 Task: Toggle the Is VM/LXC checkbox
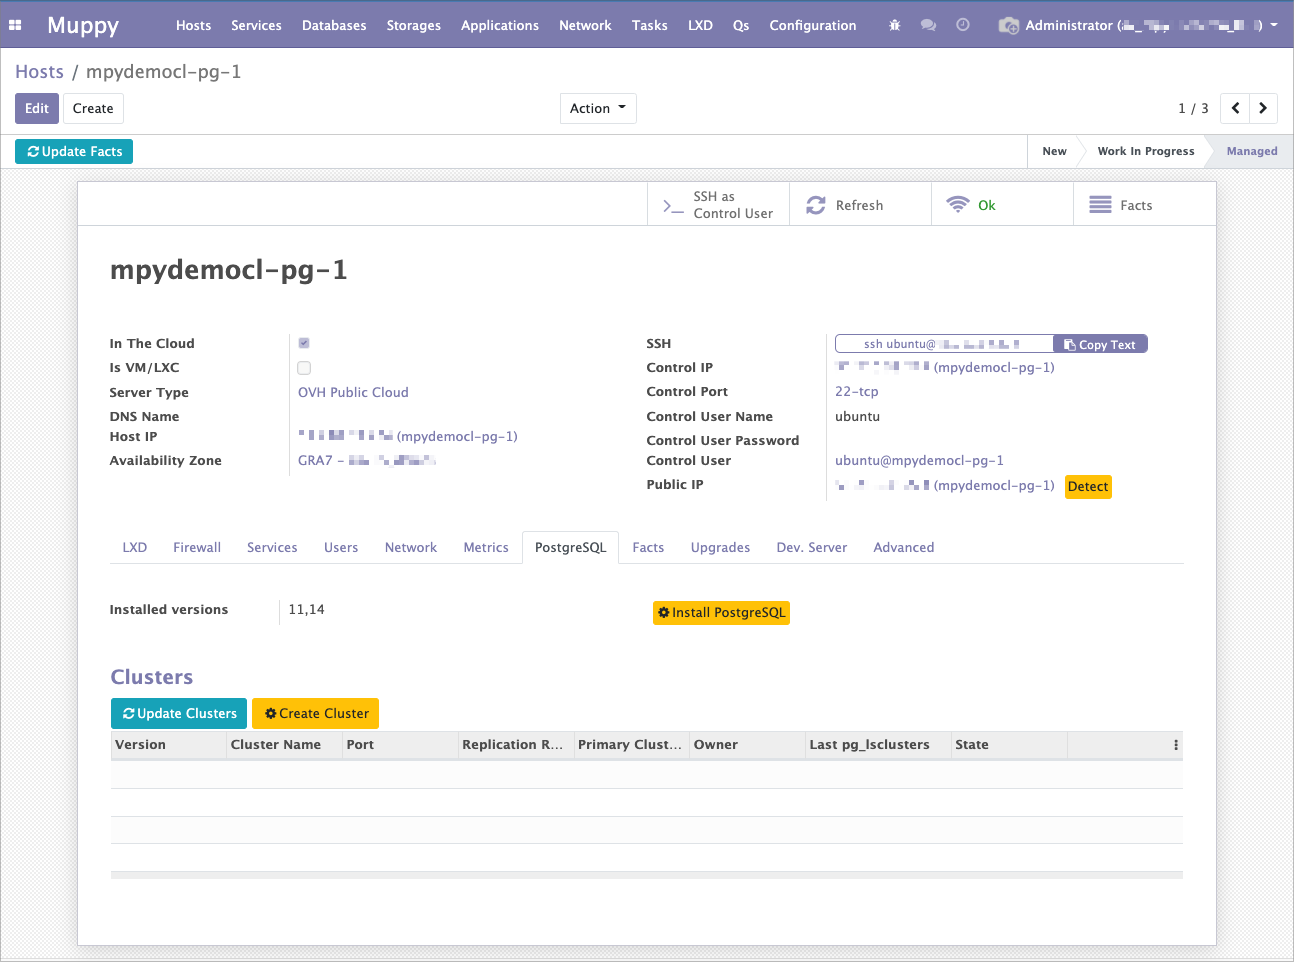tap(304, 368)
